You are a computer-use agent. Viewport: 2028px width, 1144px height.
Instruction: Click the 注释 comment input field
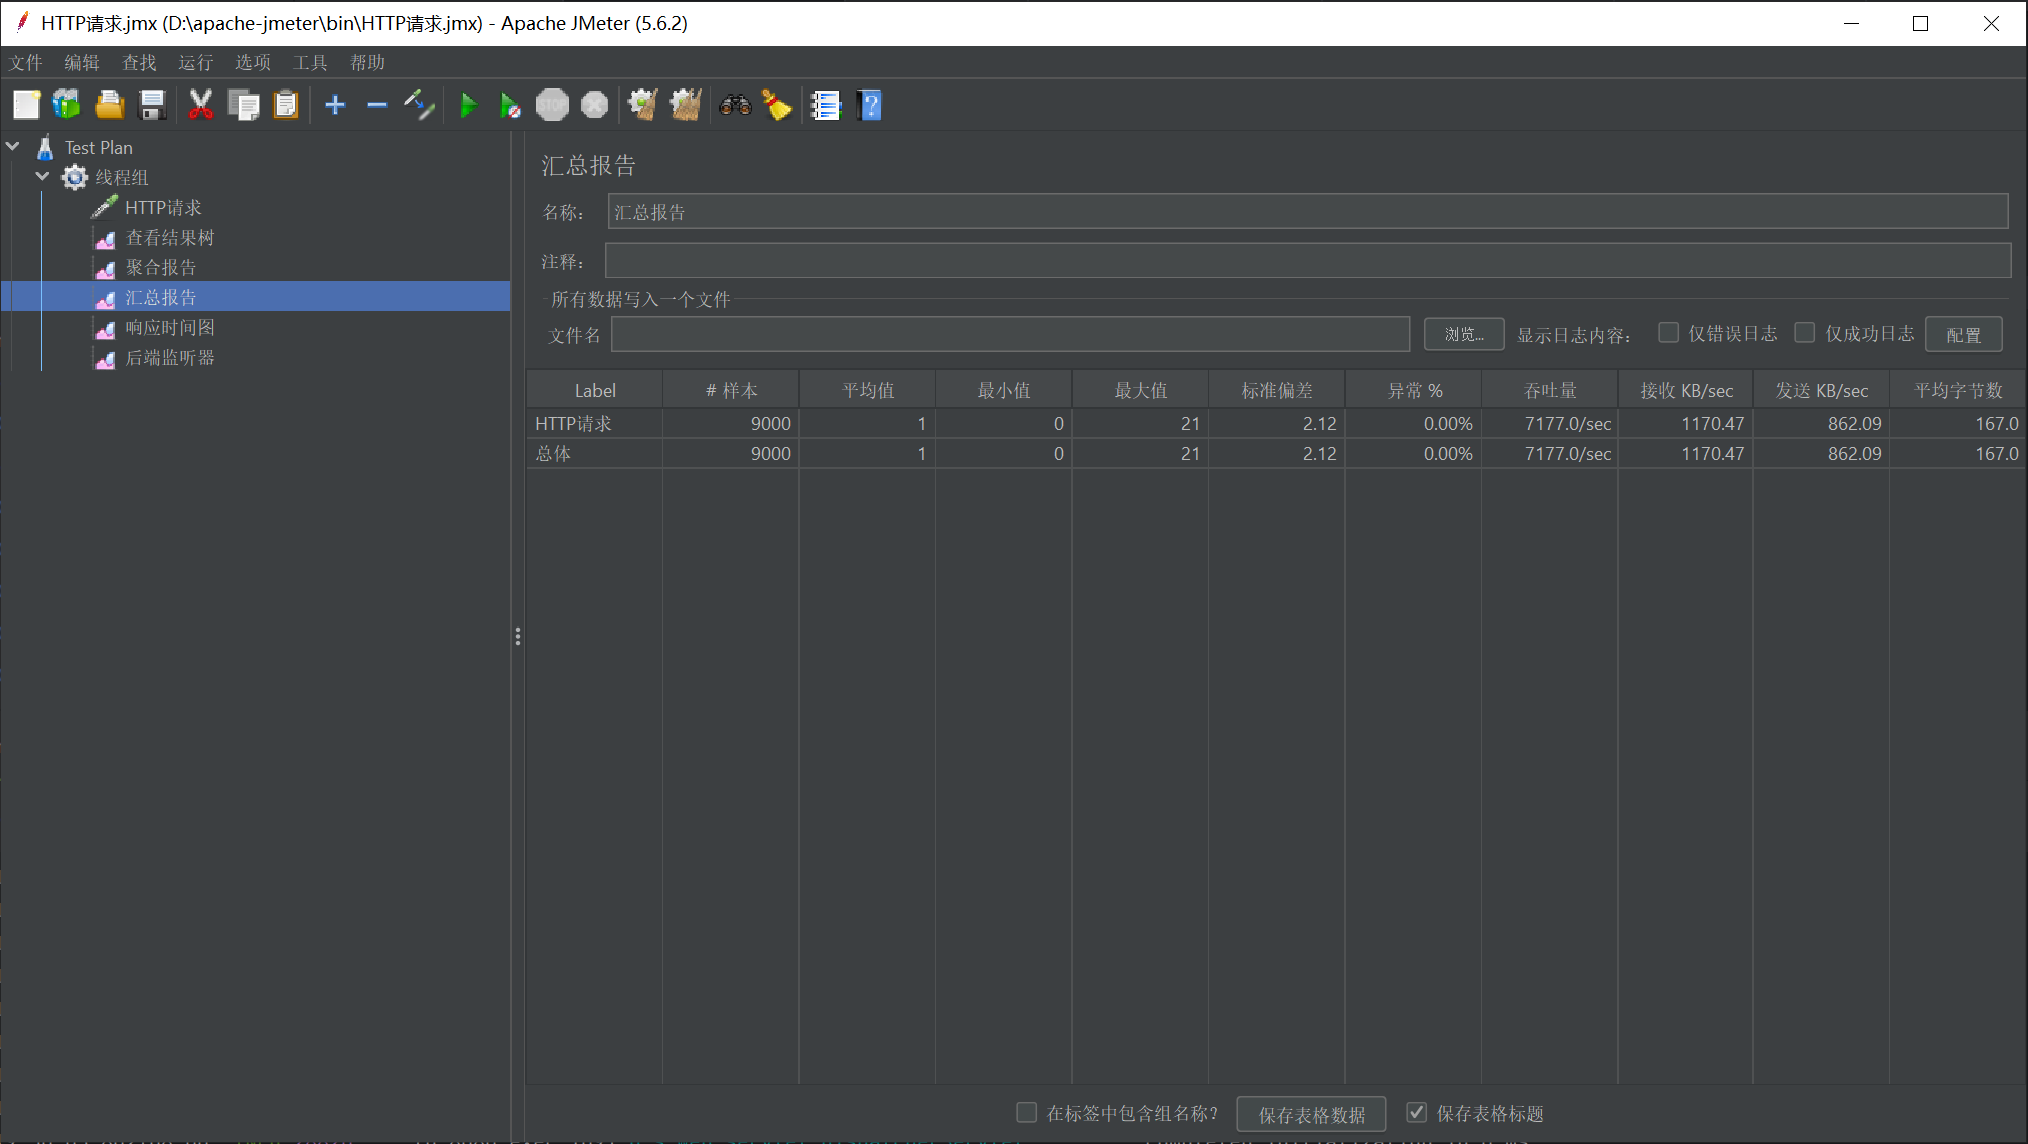(x=1308, y=261)
